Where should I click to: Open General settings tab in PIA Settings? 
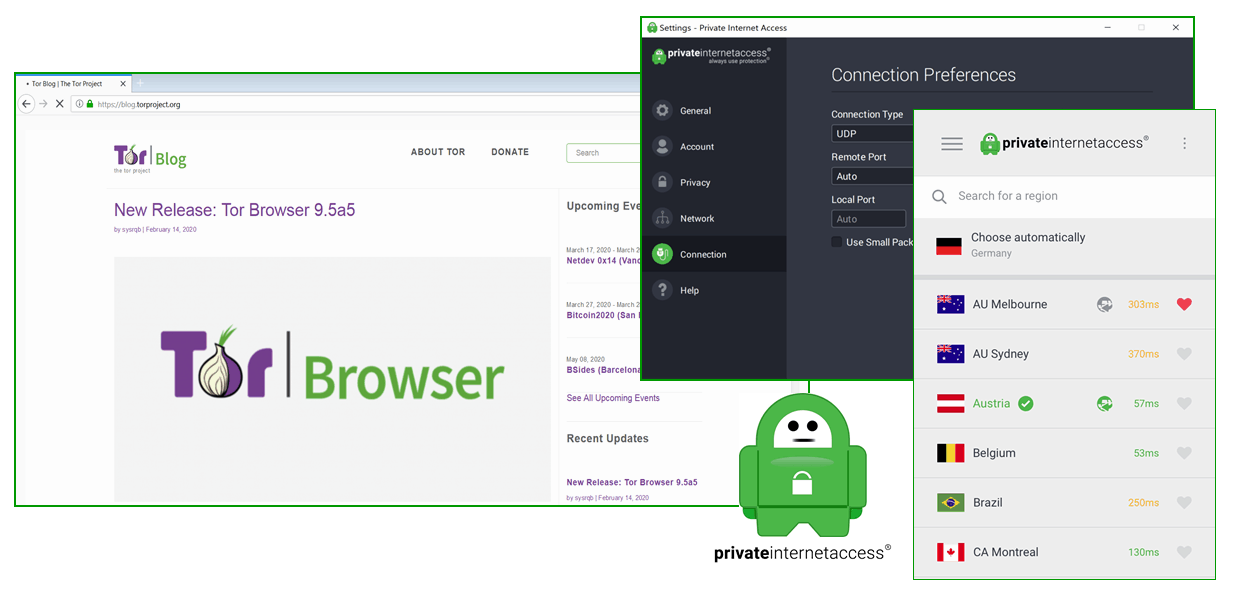click(x=713, y=111)
